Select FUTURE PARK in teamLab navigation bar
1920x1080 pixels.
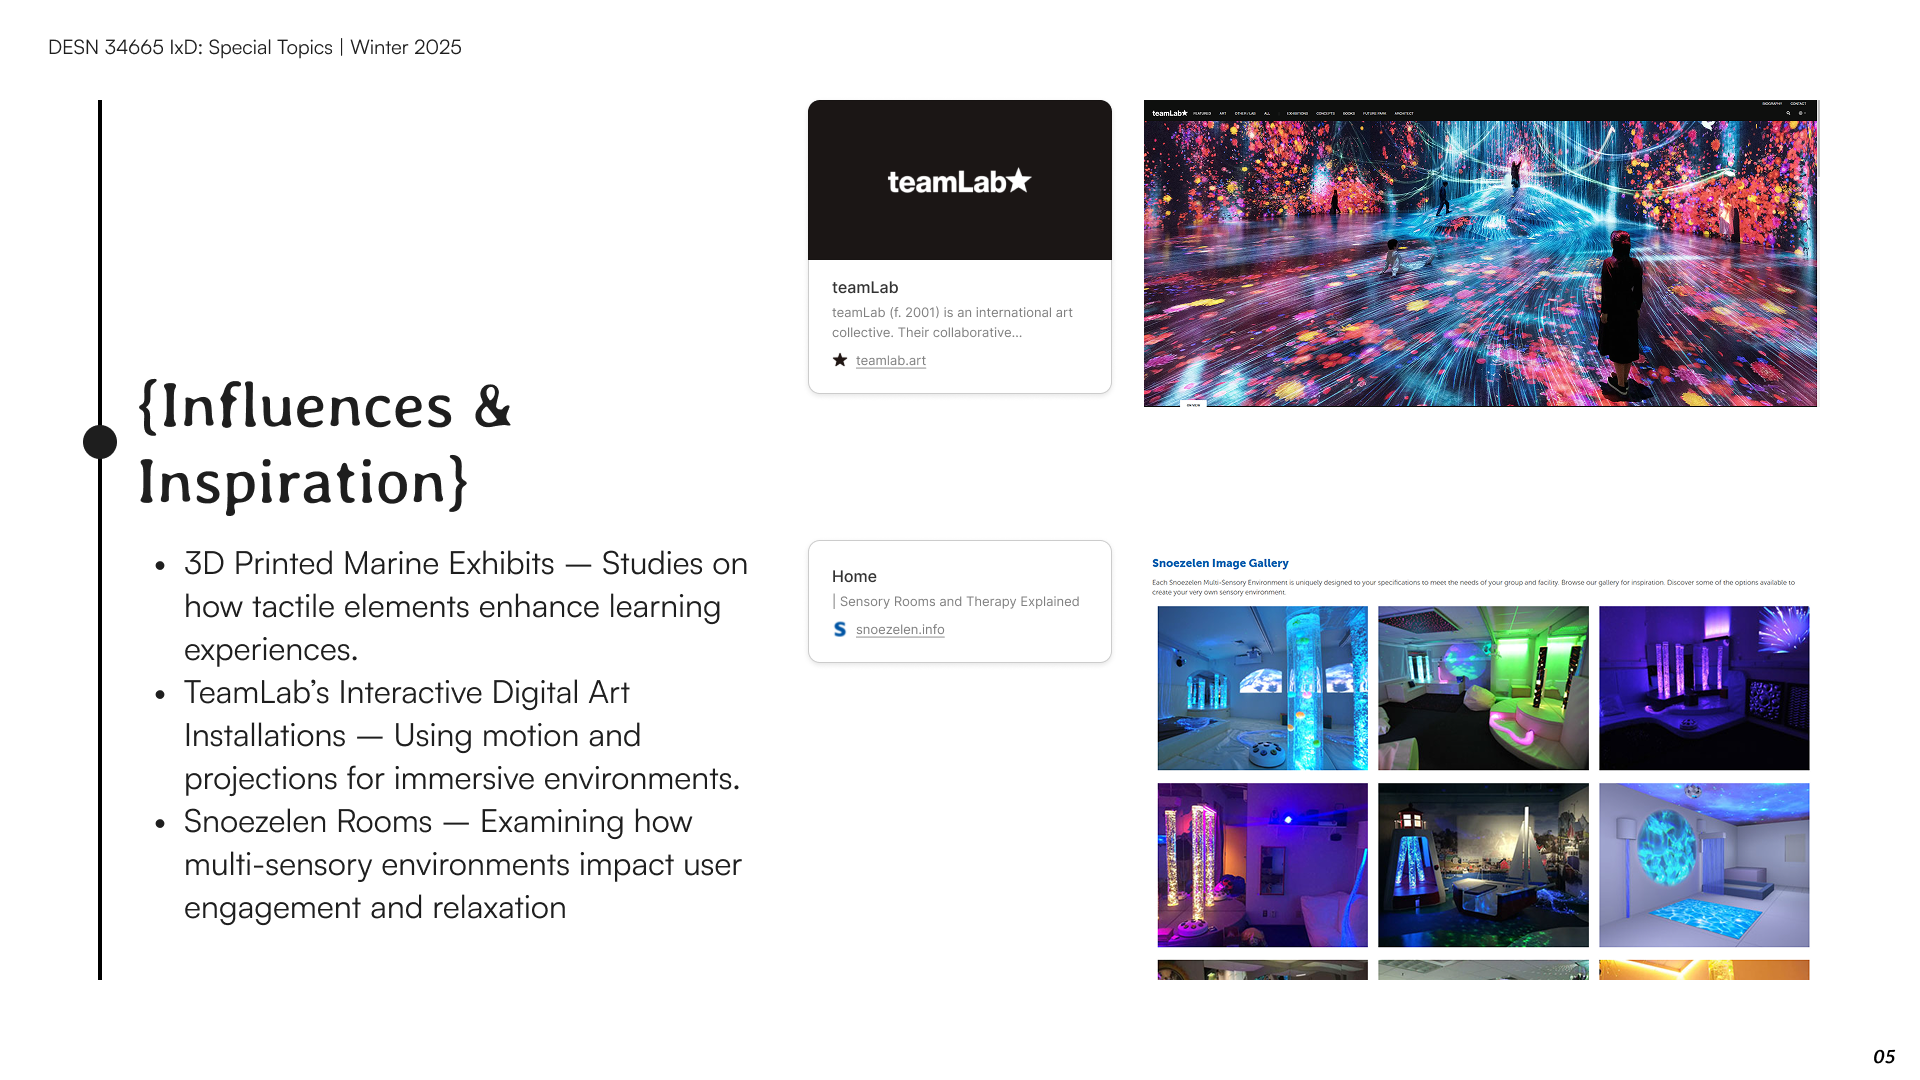tap(1374, 113)
